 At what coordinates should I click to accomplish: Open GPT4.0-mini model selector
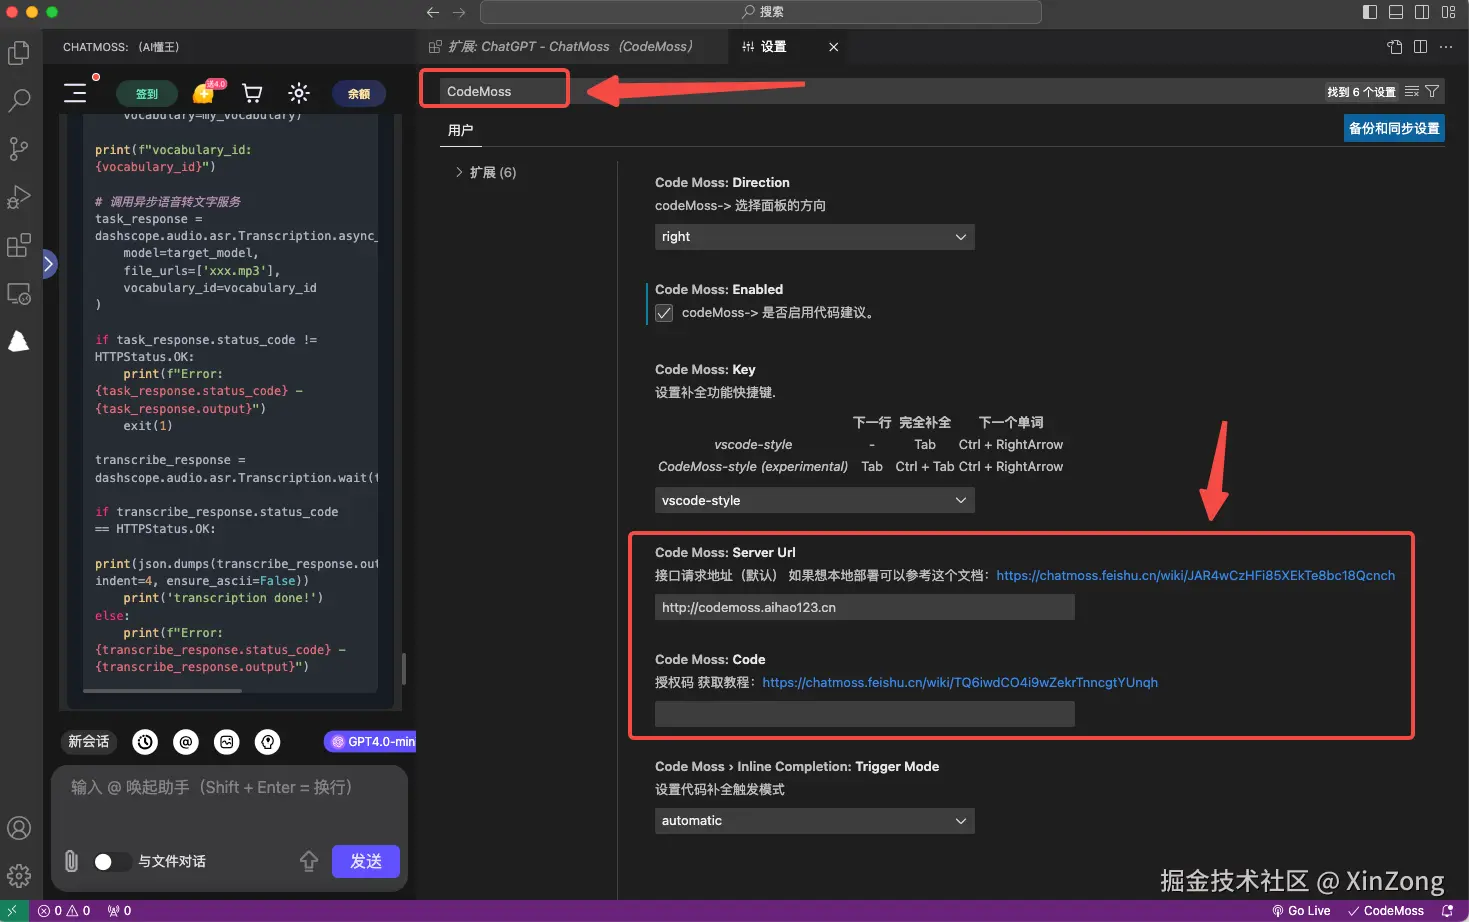370,742
